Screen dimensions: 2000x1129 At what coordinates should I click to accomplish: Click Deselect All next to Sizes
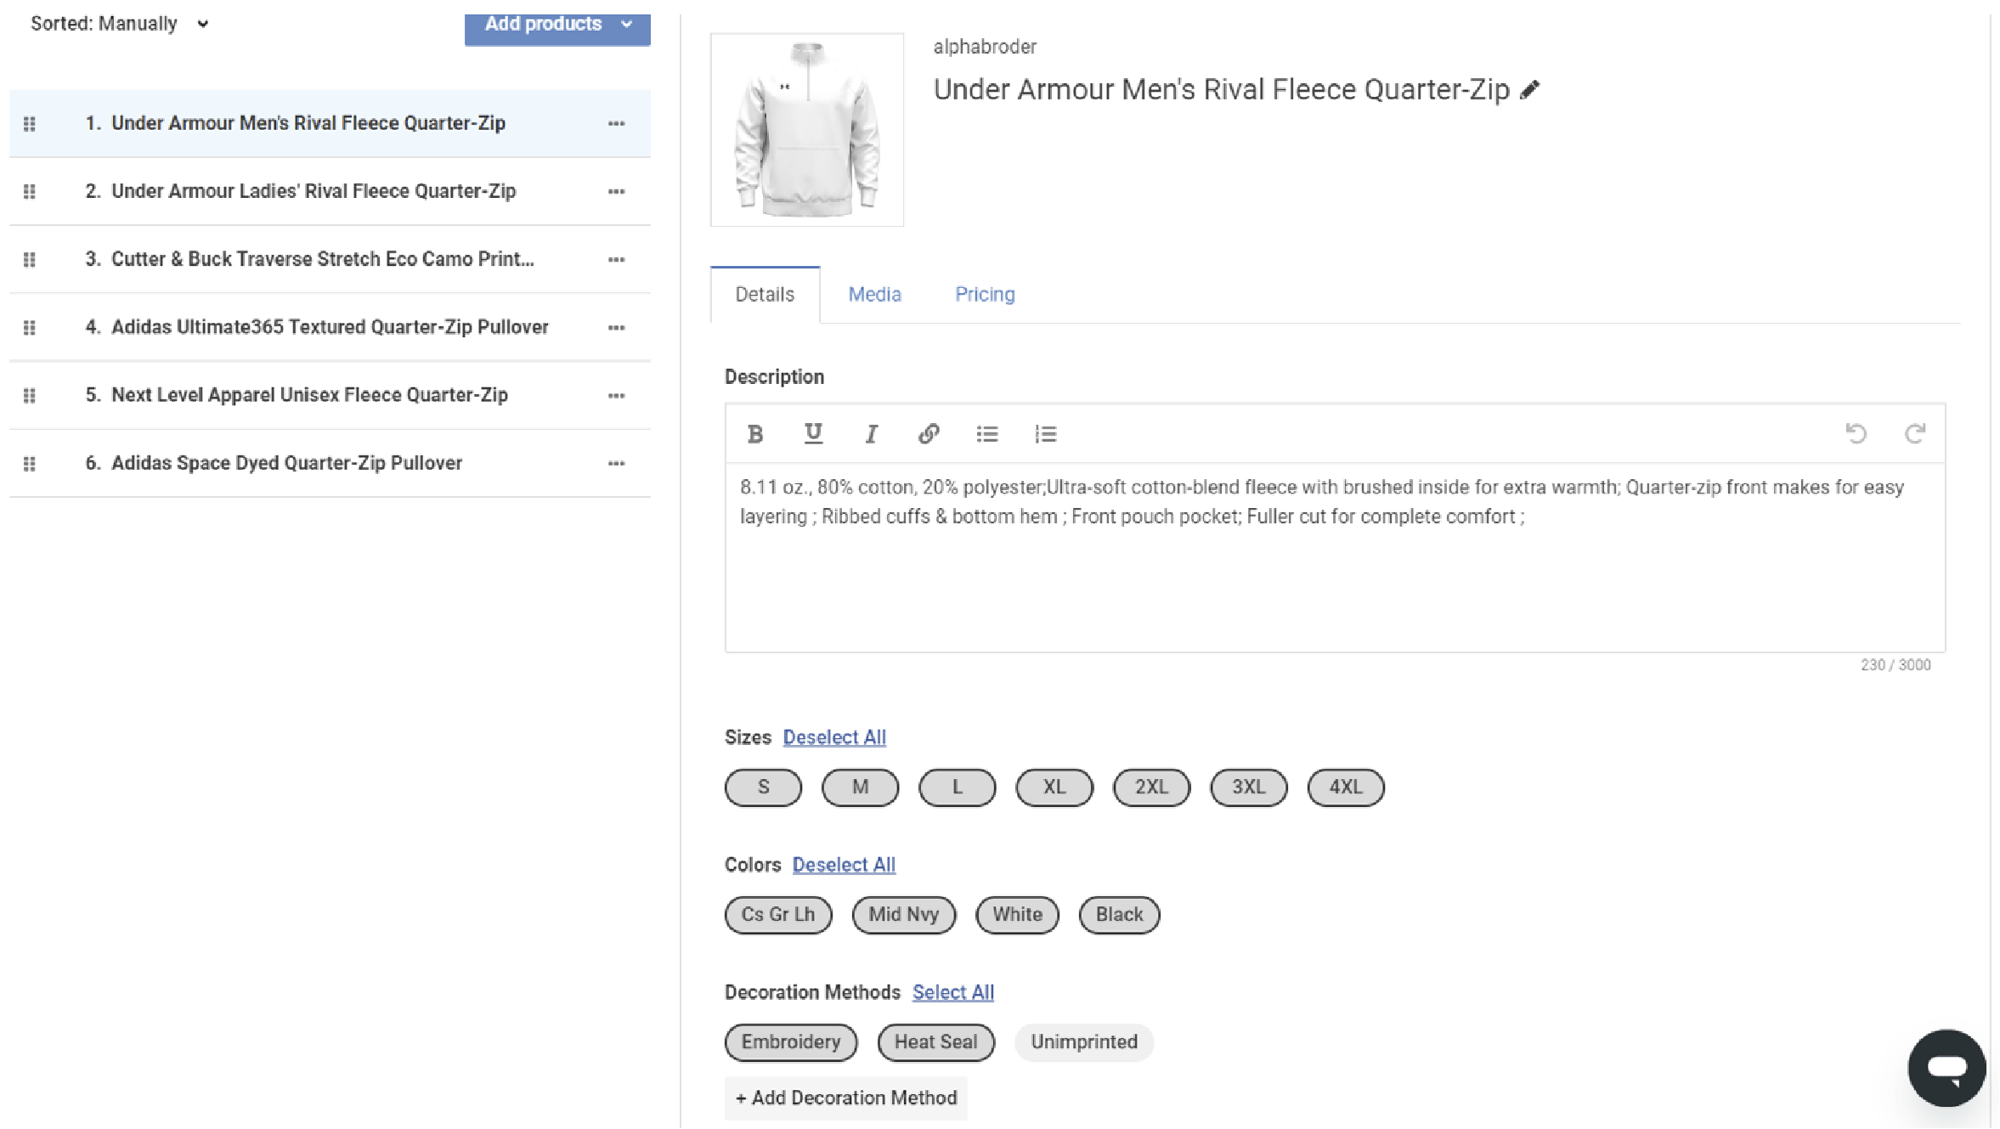point(834,738)
